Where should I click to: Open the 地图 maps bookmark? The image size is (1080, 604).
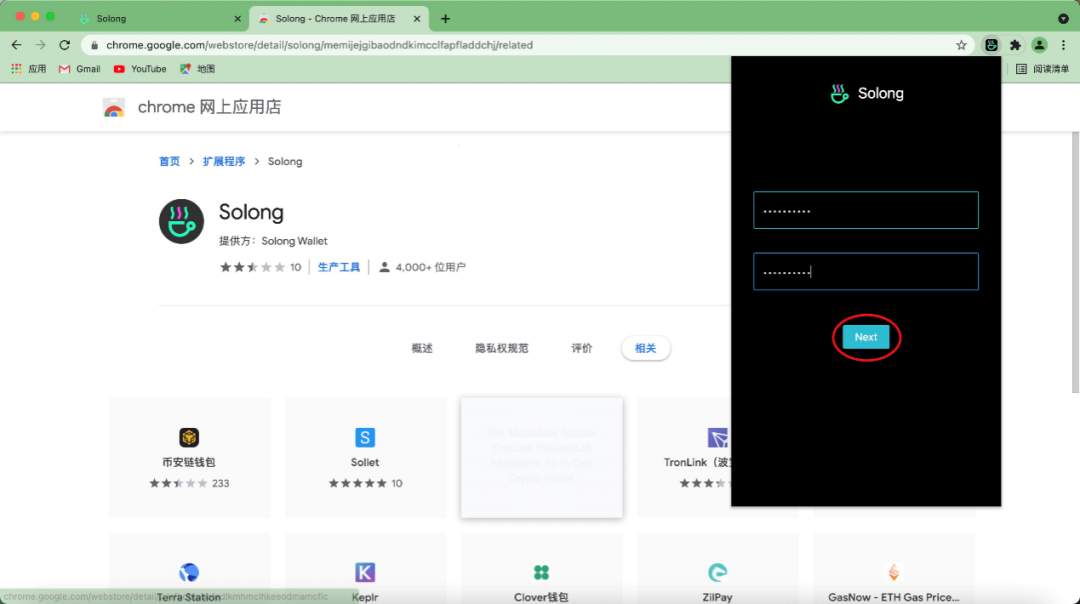[198, 69]
